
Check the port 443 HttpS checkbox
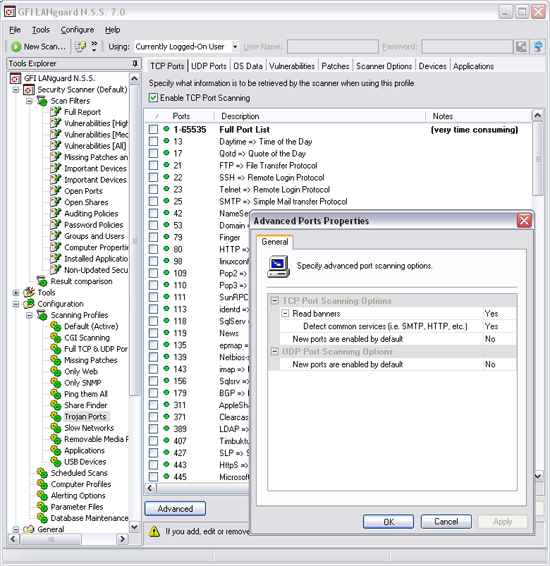pos(153,465)
